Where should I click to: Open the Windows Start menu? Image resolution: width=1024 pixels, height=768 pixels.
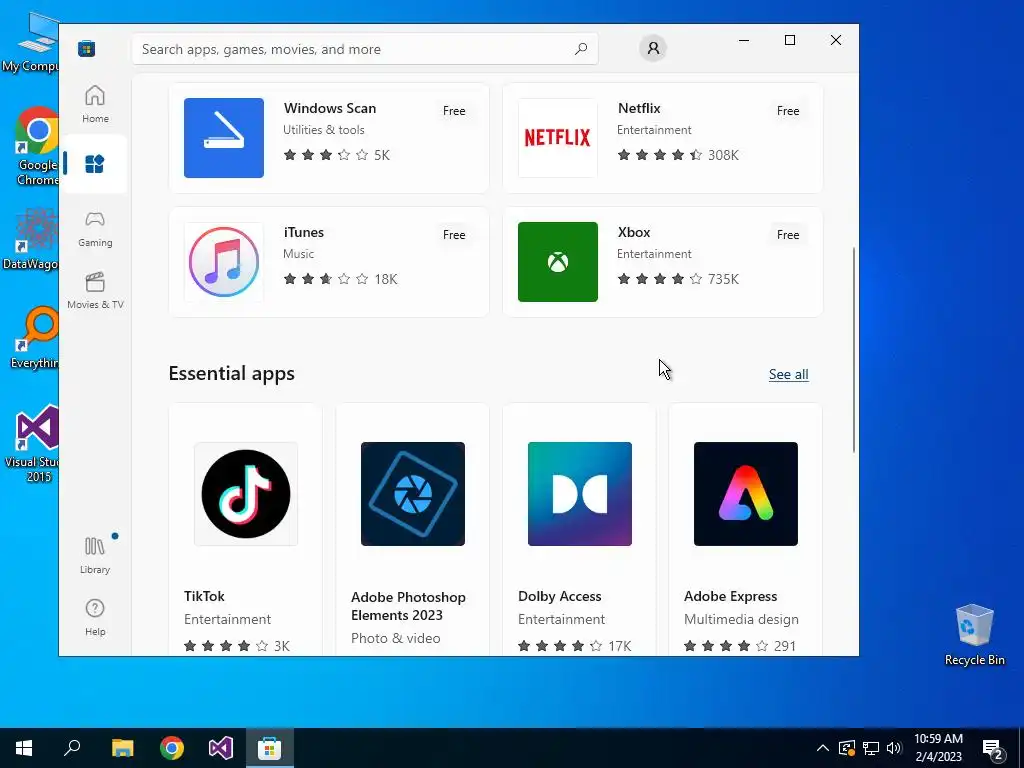pyautogui.click(x=24, y=748)
